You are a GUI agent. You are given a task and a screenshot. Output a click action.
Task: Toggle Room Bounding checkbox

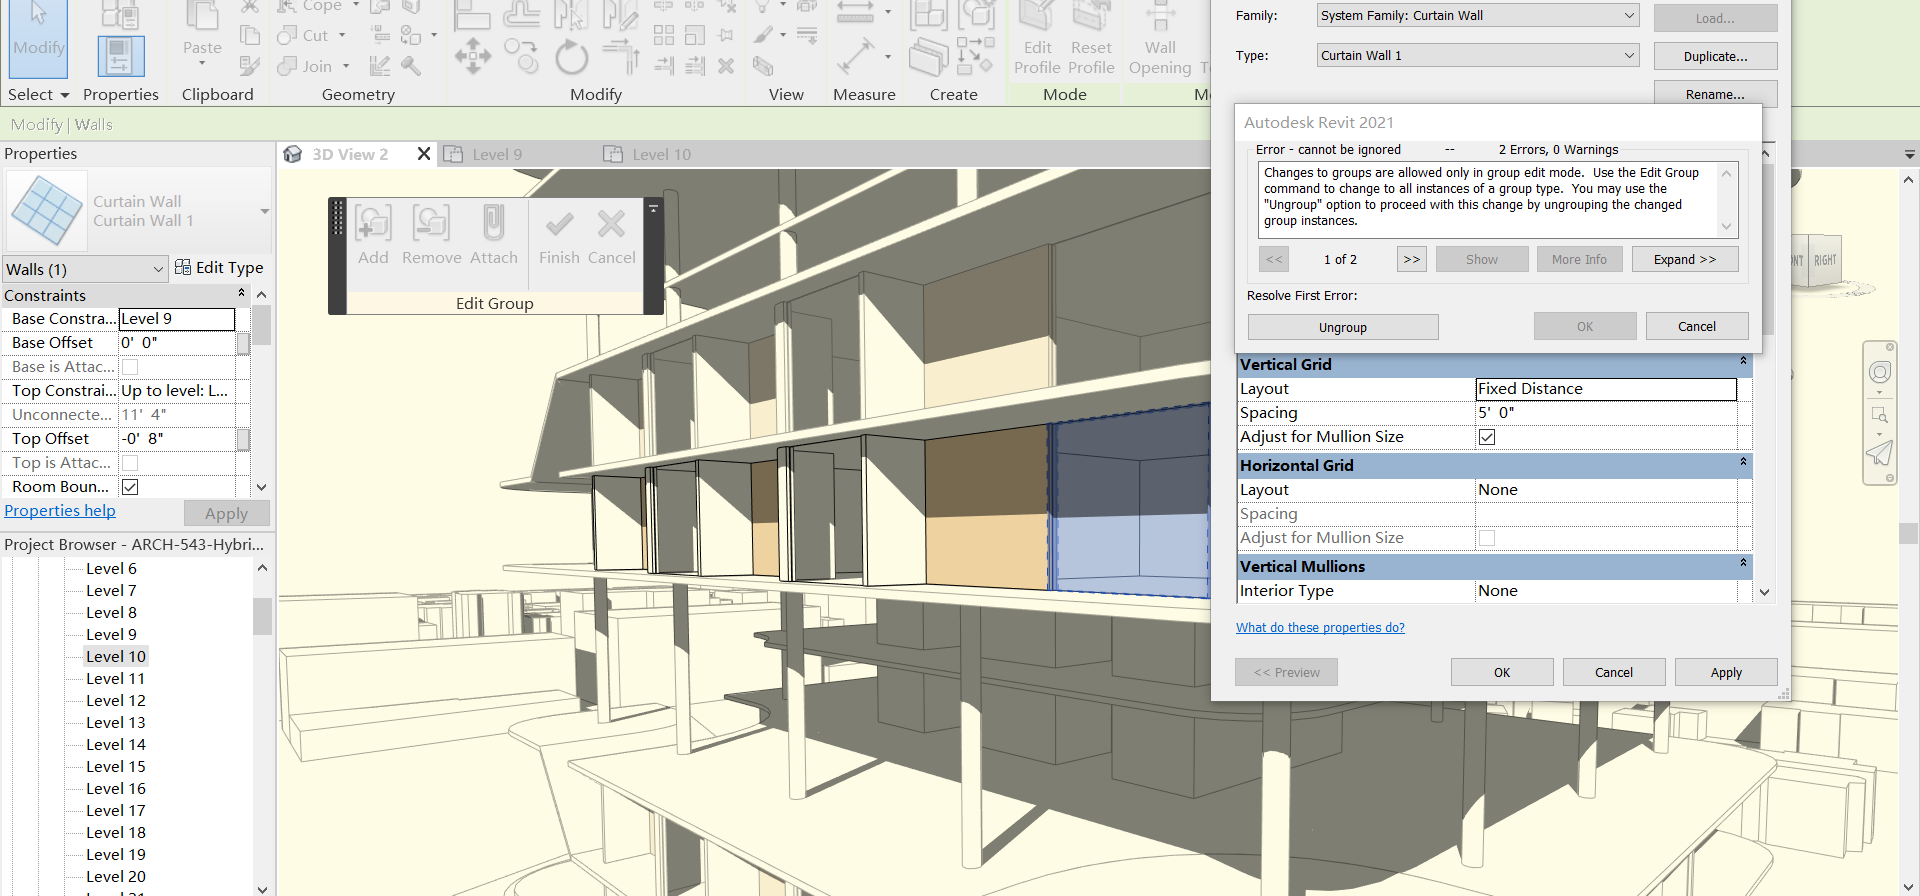(130, 487)
